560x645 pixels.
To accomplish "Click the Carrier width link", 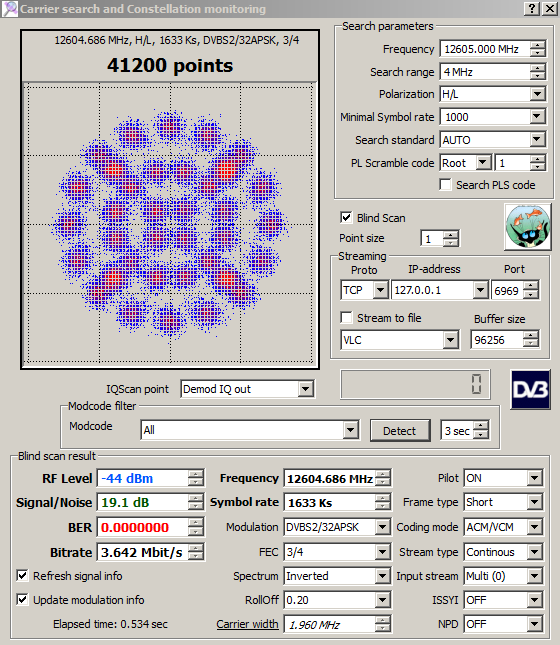I will [x=247, y=624].
